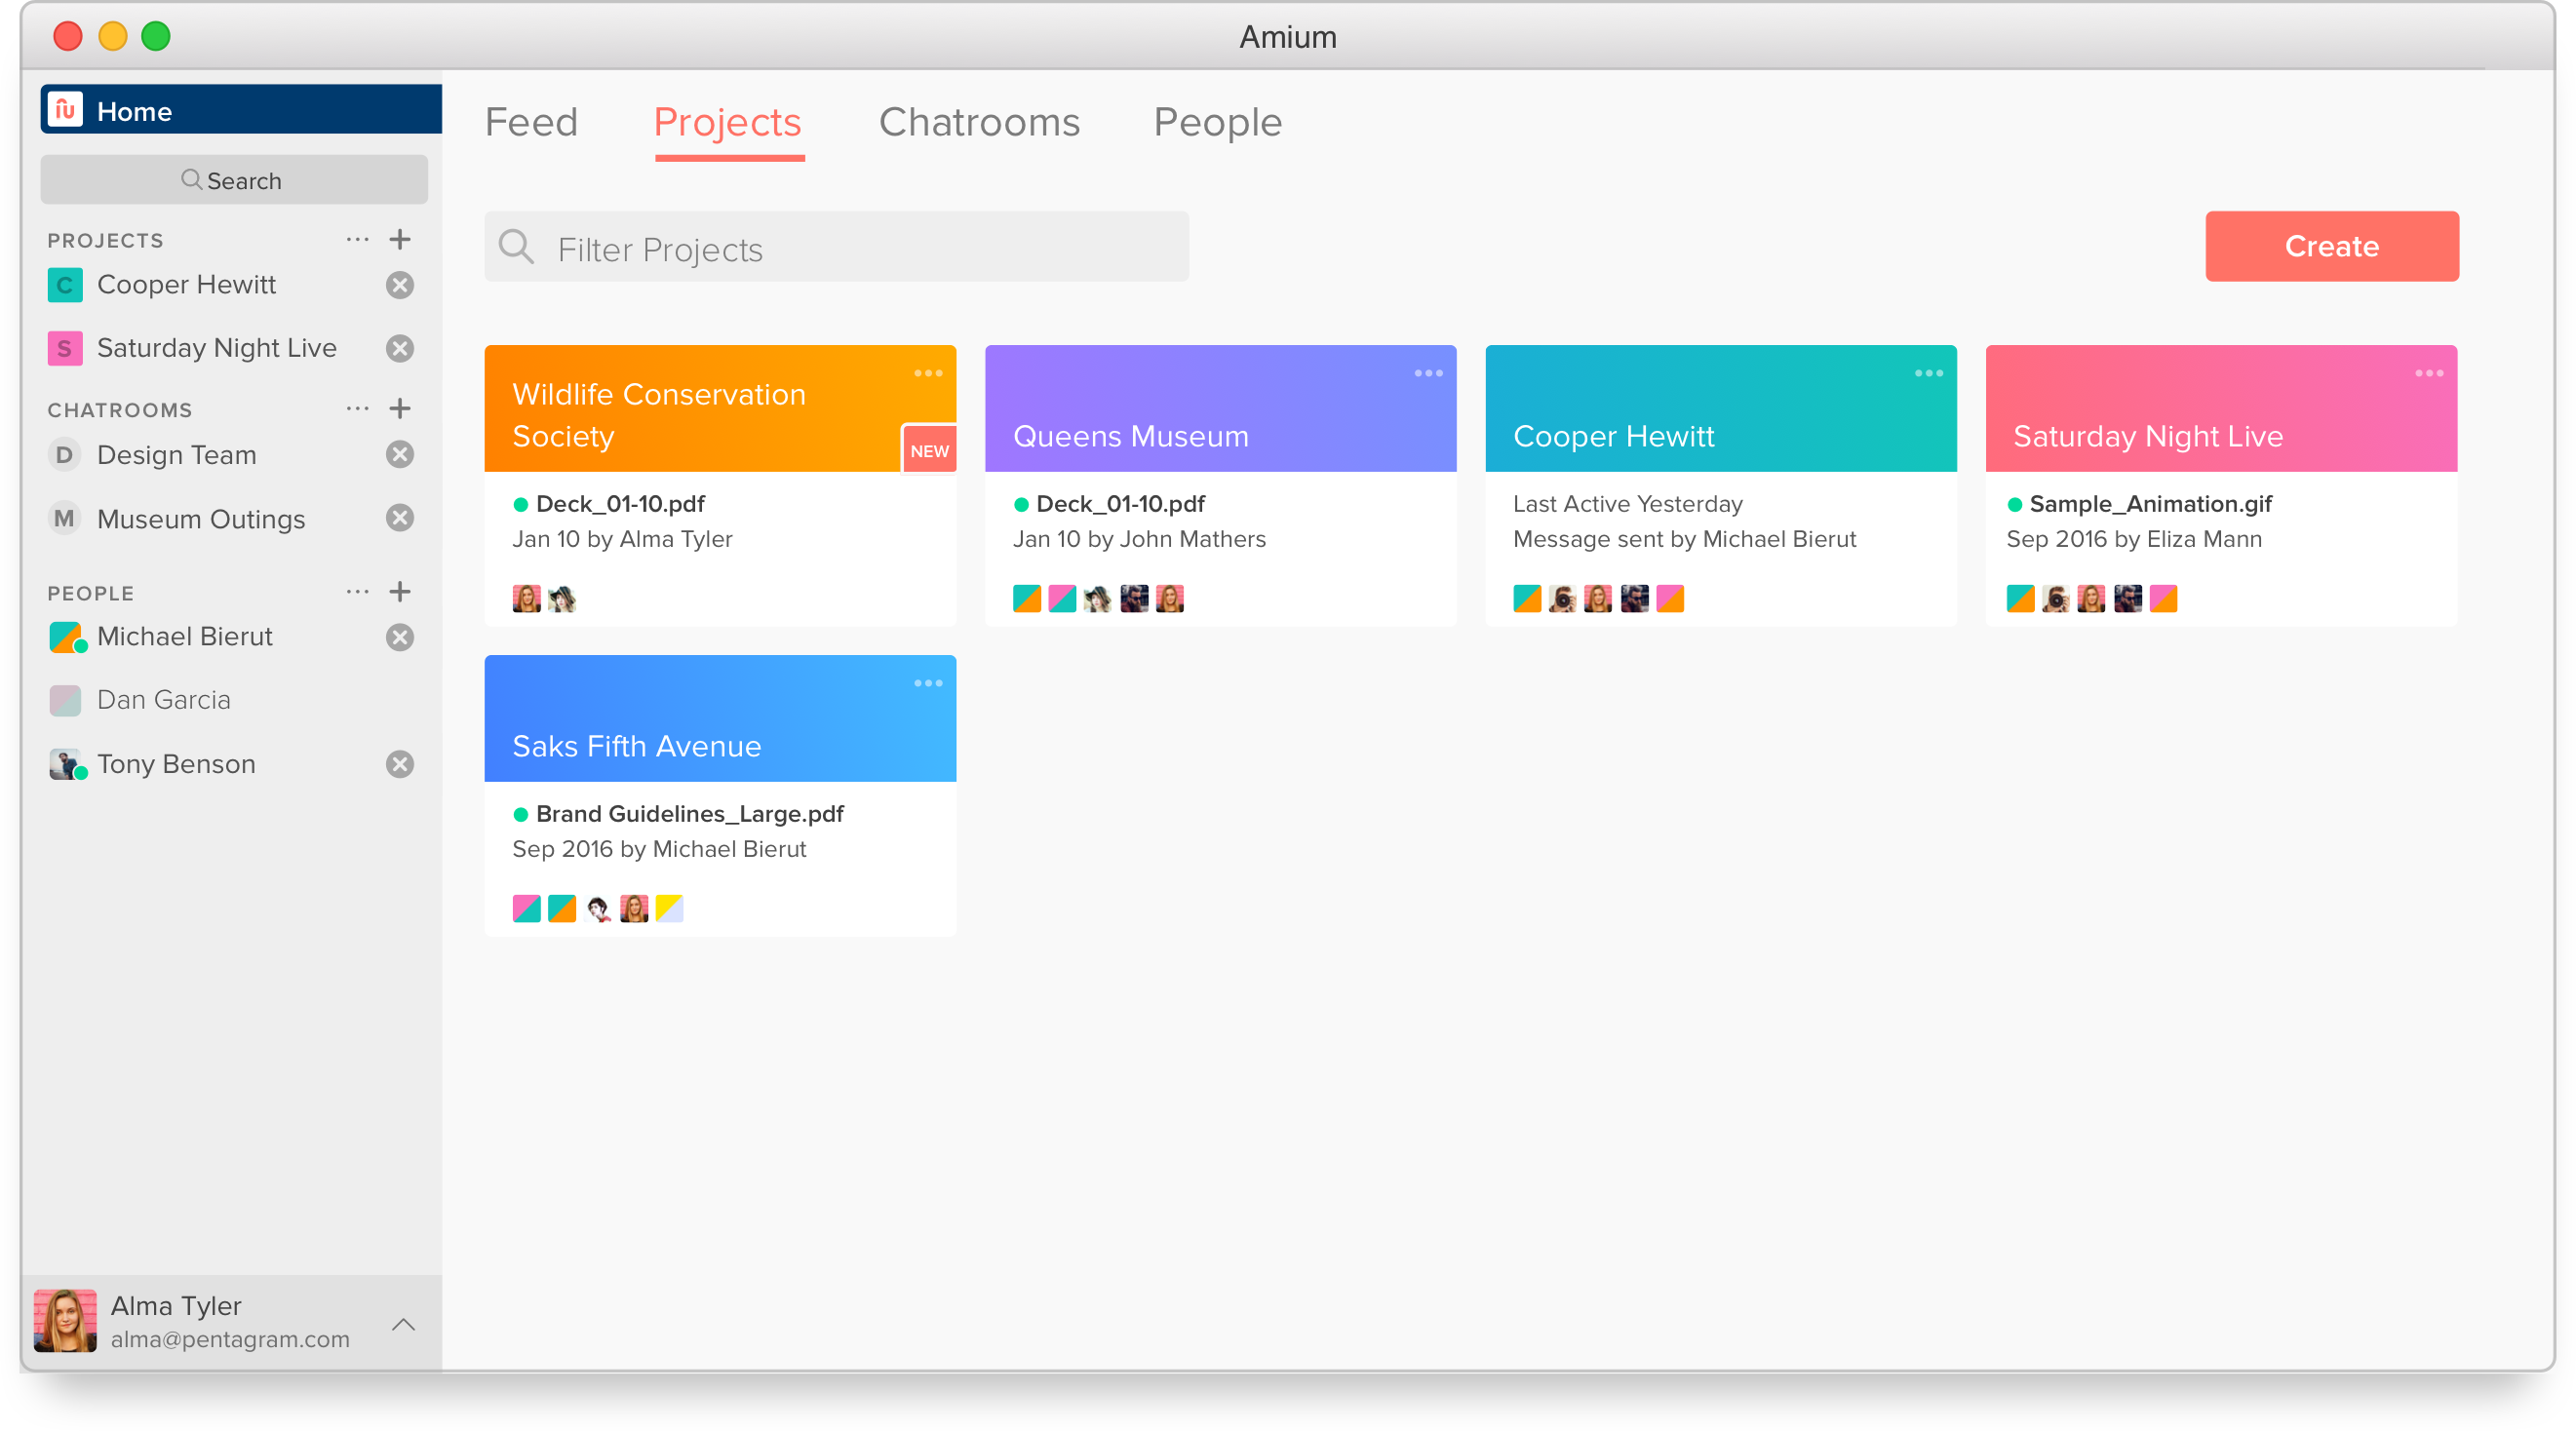Viewport: 2576px width, 1431px height.
Task: Open Saturday Night Live project card header
Action: [2220, 409]
